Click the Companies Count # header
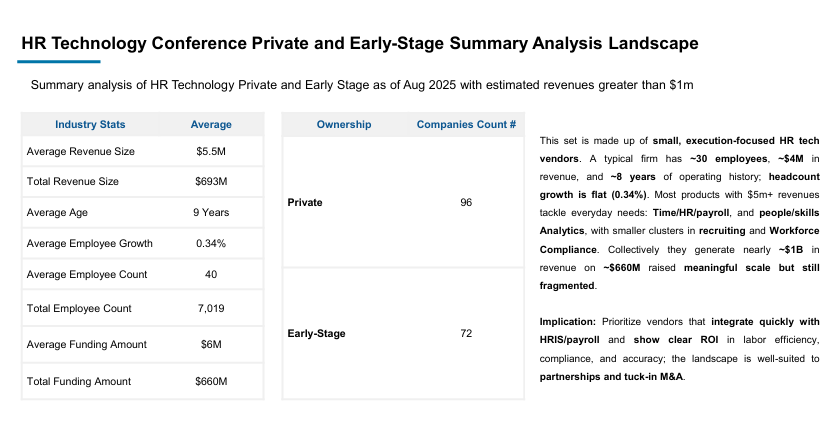Viewport: 825px width, 422px height. (x=466, y=124)
